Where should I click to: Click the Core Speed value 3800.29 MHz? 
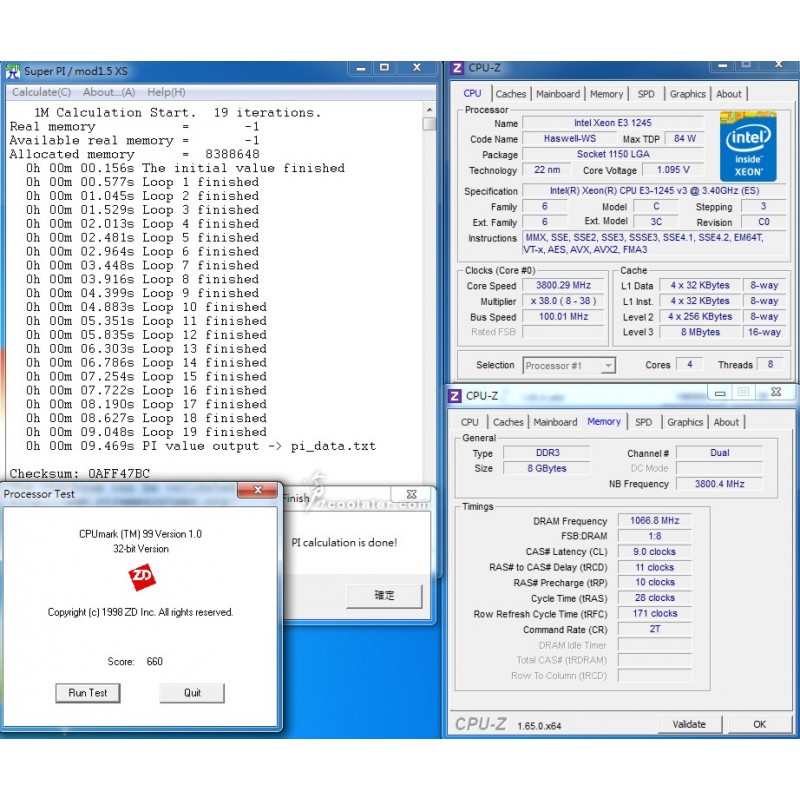(563, 285)
